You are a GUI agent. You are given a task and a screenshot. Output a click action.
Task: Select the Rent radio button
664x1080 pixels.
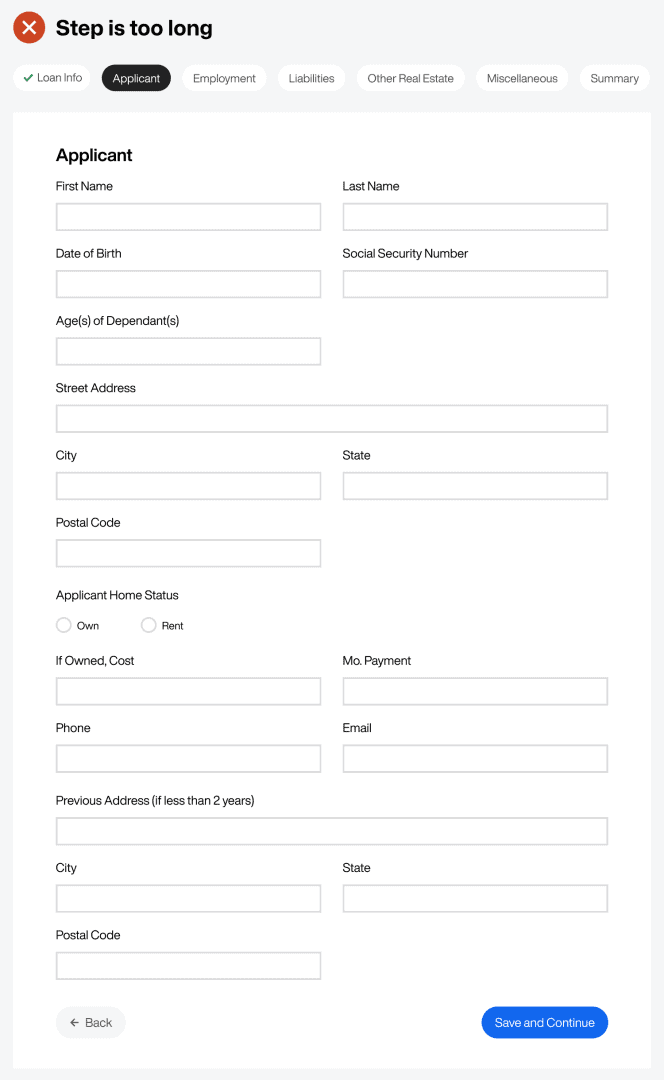pos(148,625)
